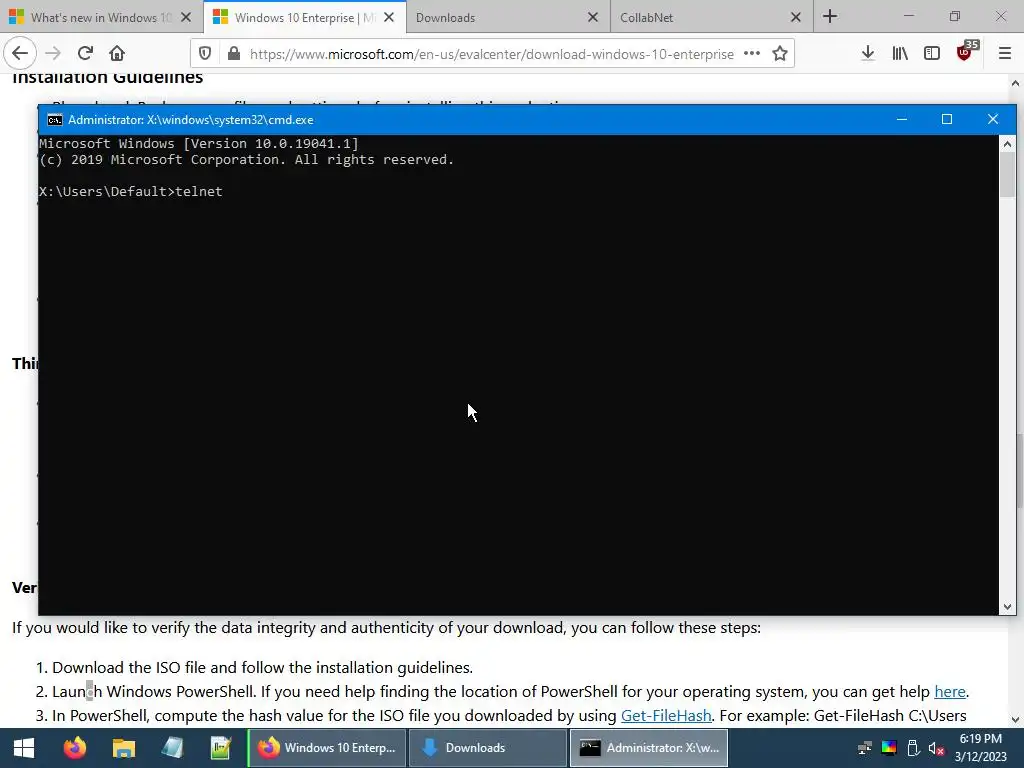Show site security padlock details
The width and height of the screenshot is (1024, 768).
[234, 54]
